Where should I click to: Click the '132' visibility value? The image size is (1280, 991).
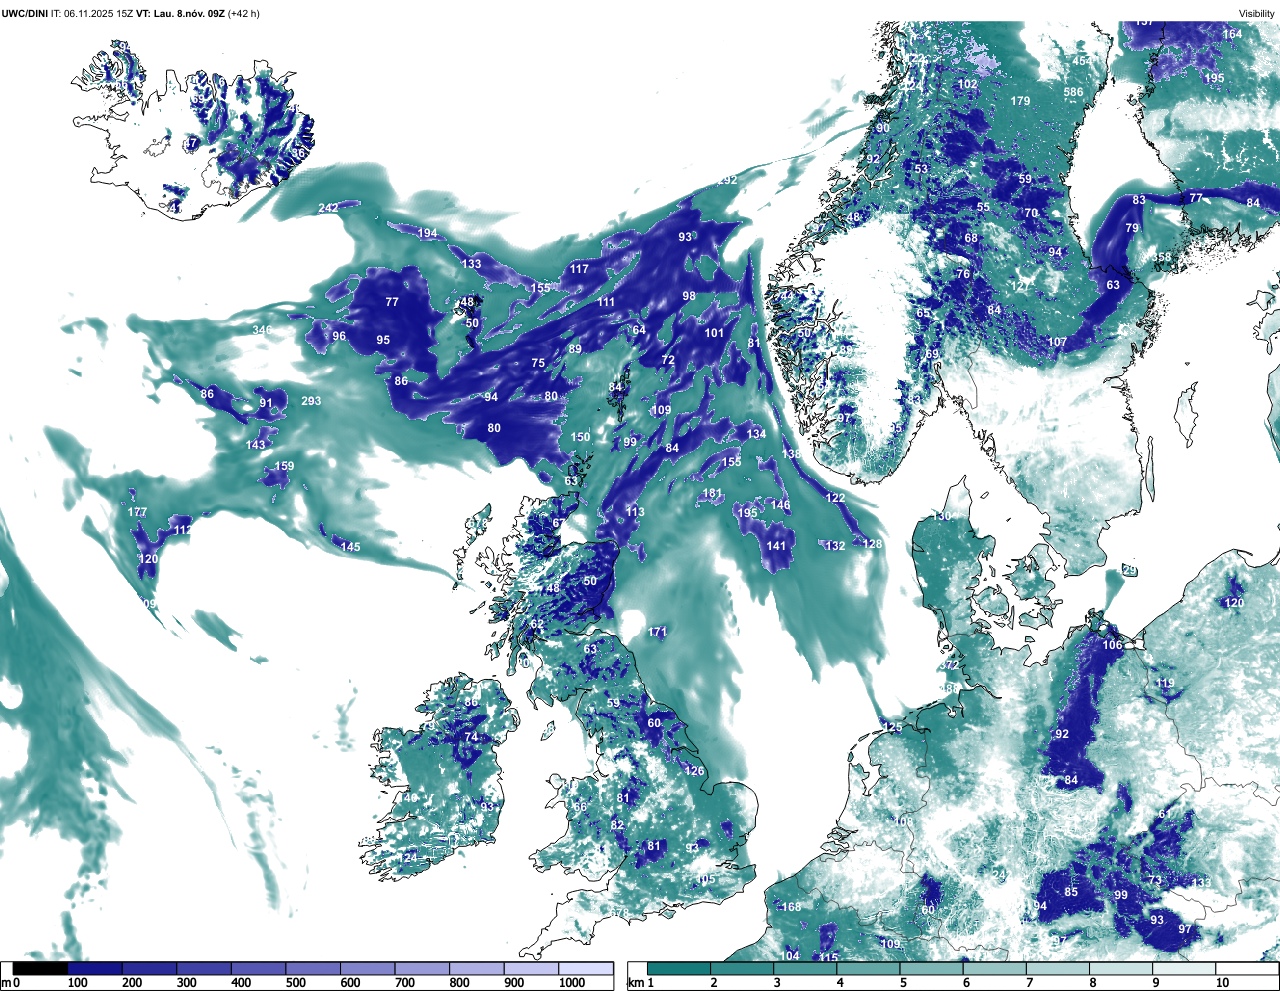(835, 546)
